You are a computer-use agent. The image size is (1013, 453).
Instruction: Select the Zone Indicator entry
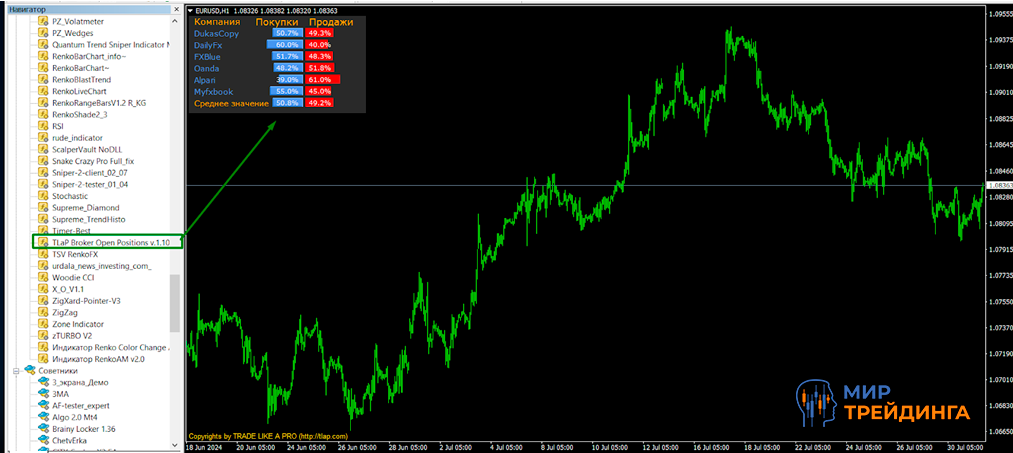pos(77,324)
